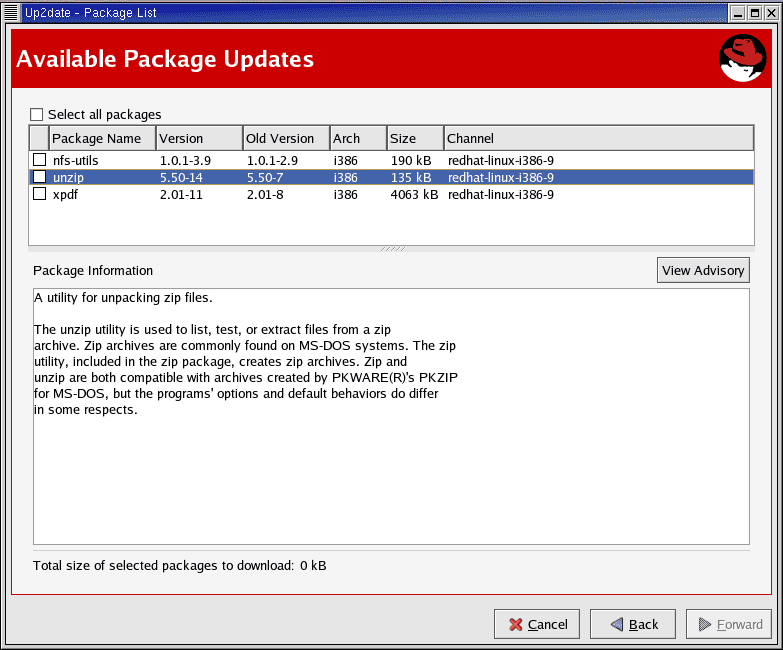Screen dimensions: 783x650
Task: Click old version 1.0.1-2.9 cell
Action: 272,160
